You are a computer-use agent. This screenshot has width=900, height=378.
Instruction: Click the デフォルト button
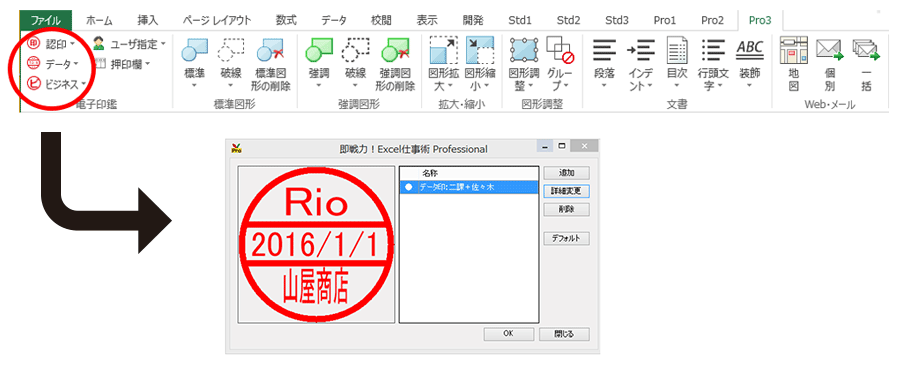567,239
